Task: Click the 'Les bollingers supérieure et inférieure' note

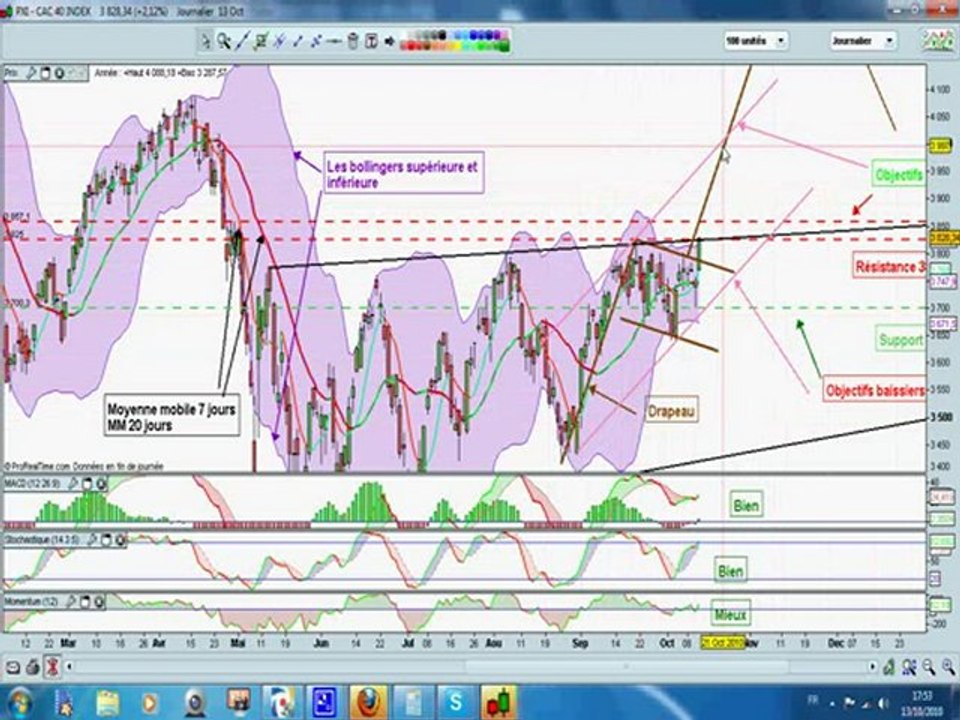Action: coord(403,173)
